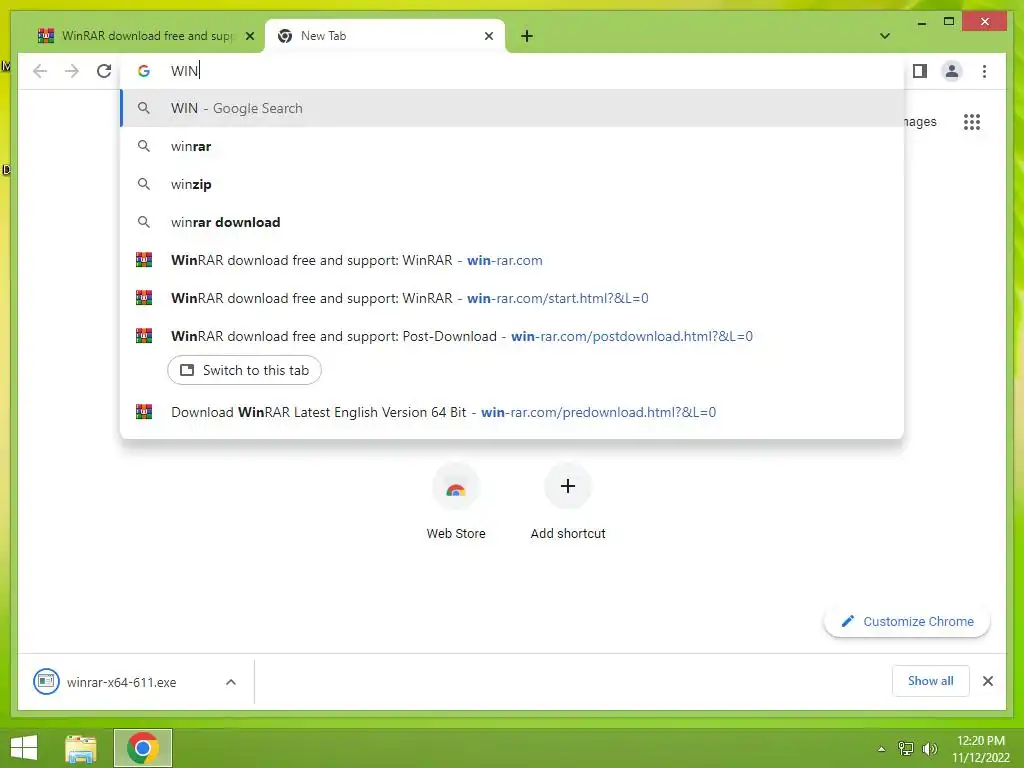Click the Google logo in address bar
Viewport: 1024px width, 768px height.
144,71
